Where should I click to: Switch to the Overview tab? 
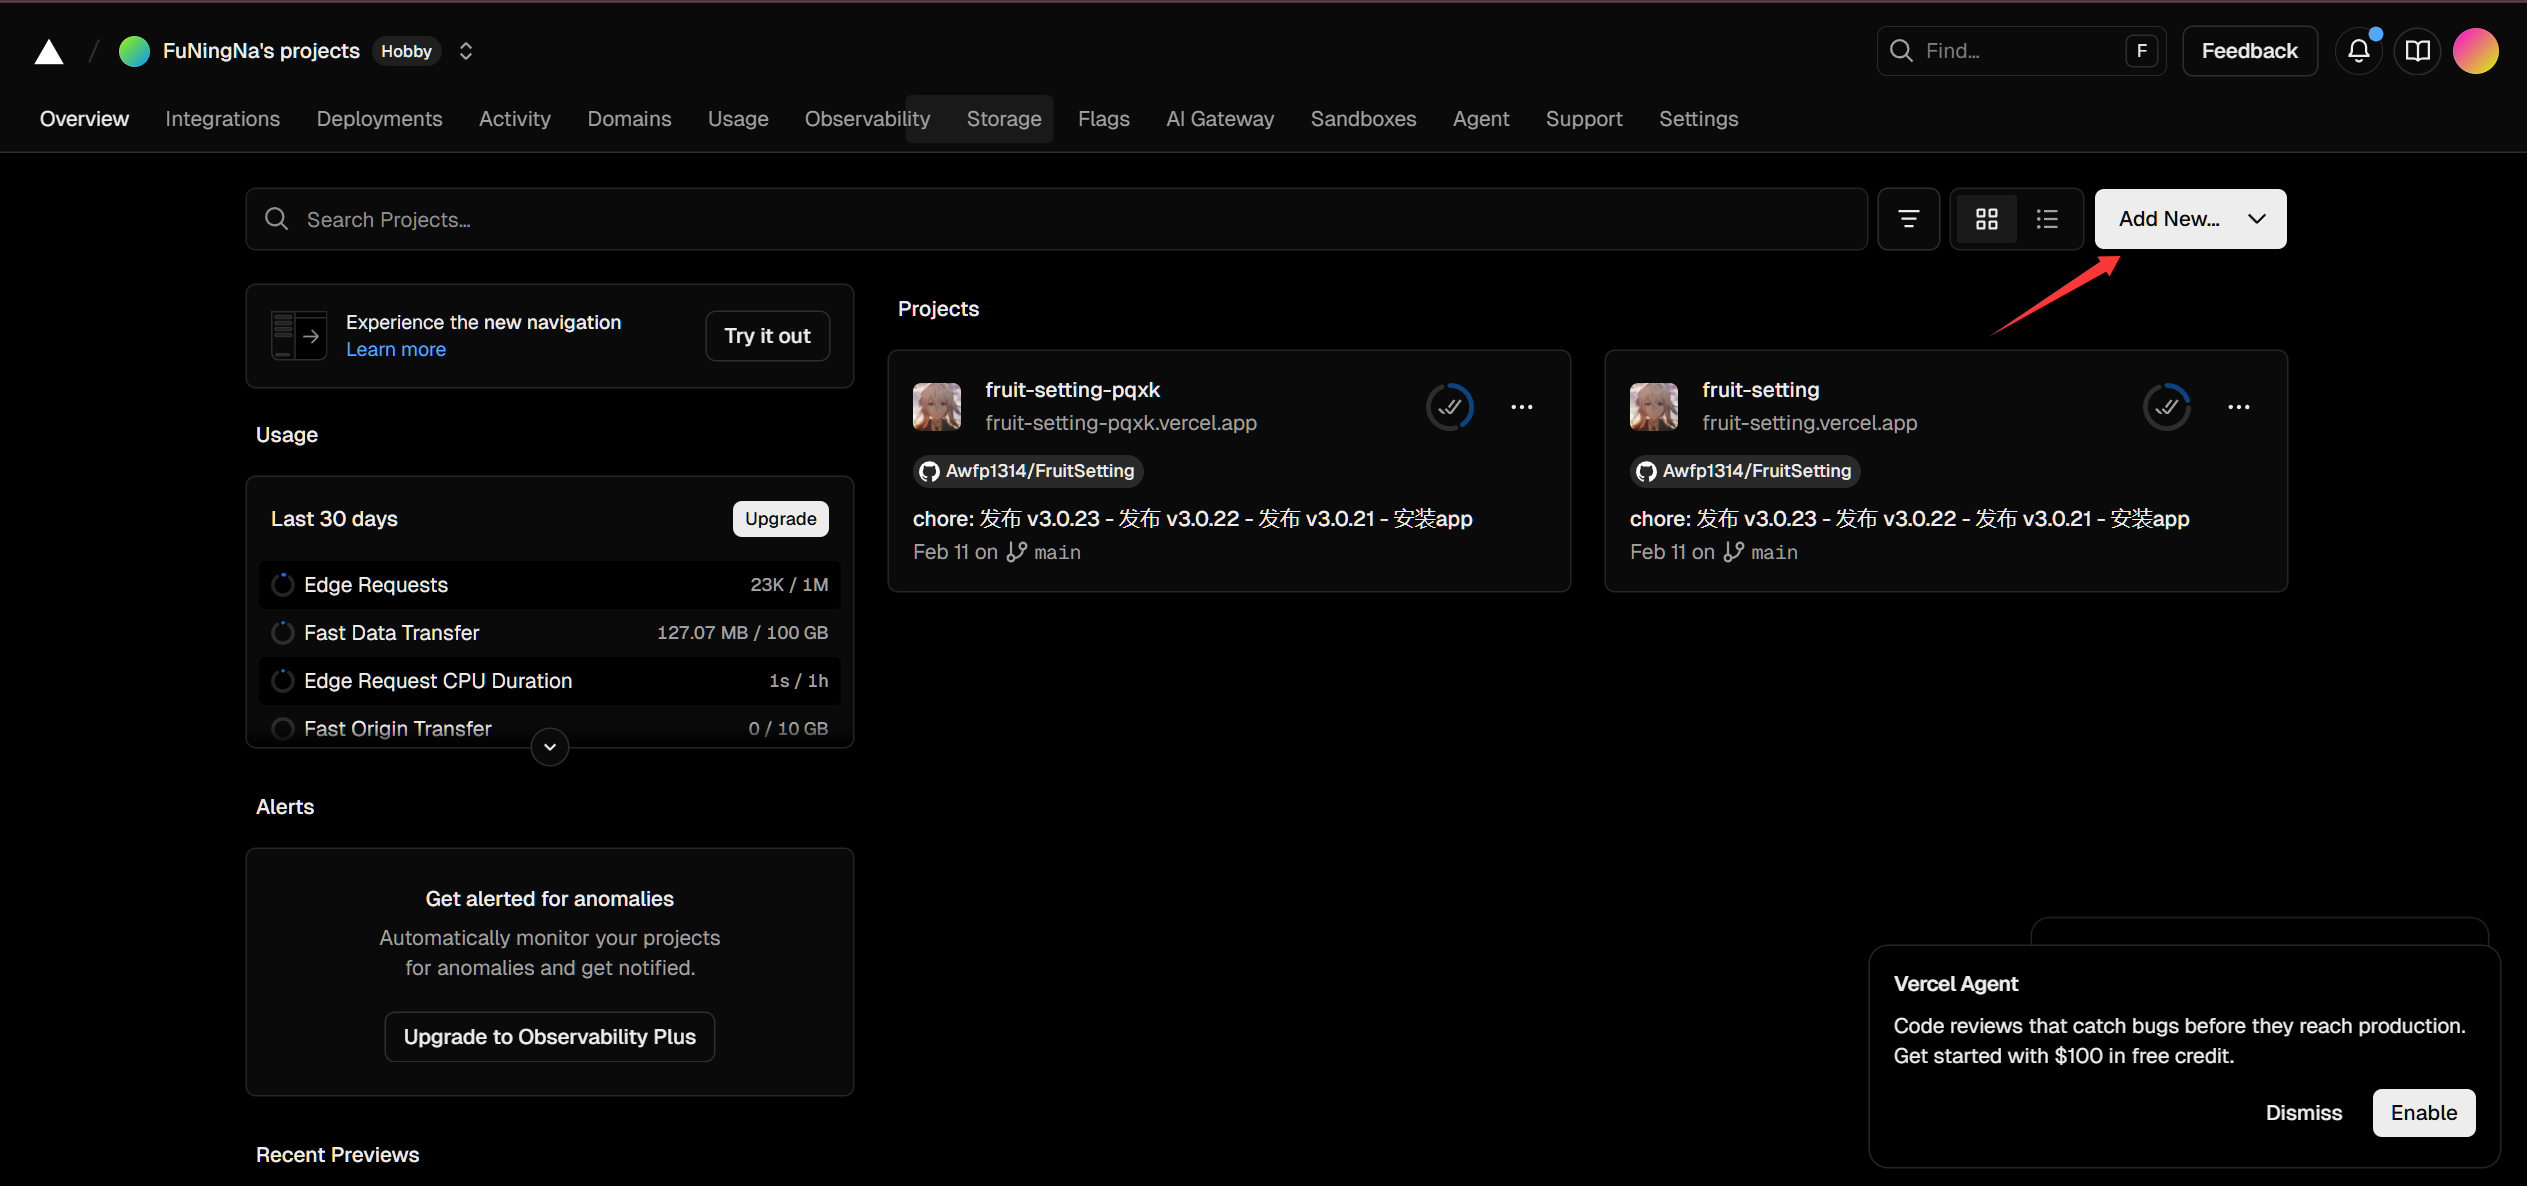[x=84, y=119]
